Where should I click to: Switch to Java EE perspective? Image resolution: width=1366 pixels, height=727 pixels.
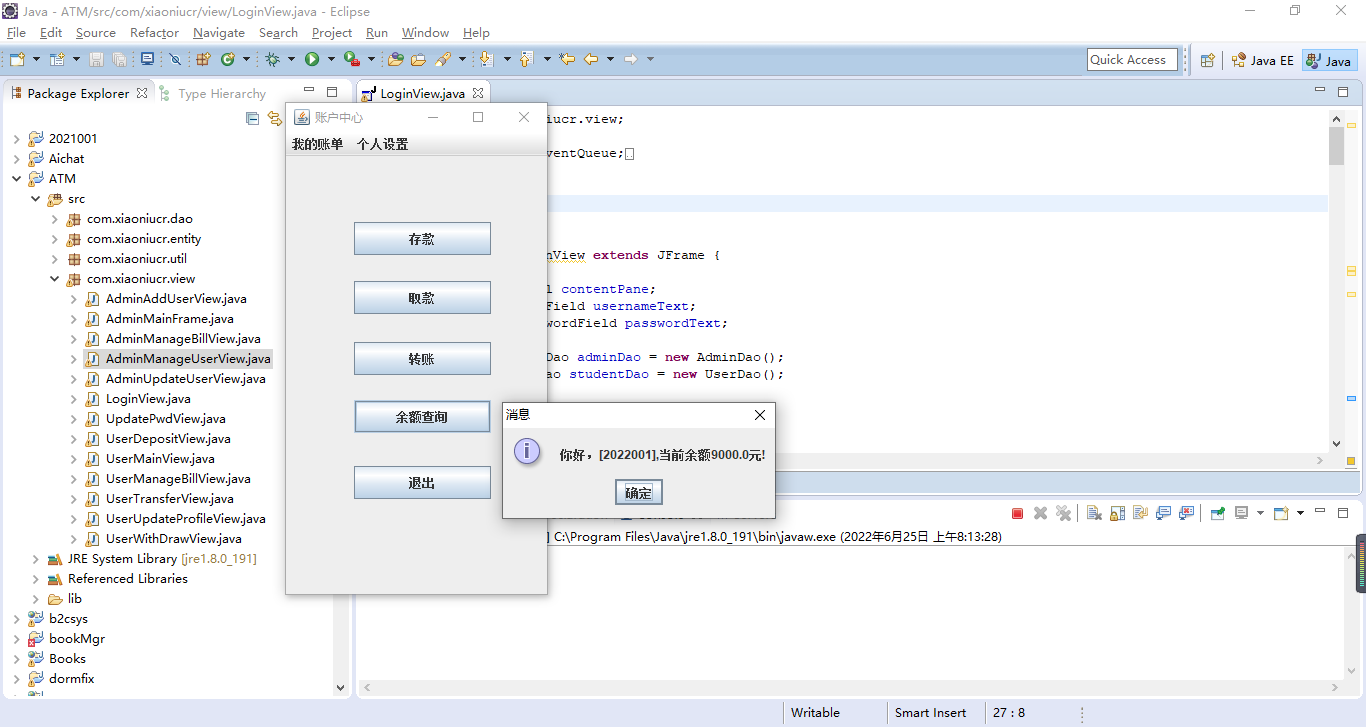tap(1263, 60)
